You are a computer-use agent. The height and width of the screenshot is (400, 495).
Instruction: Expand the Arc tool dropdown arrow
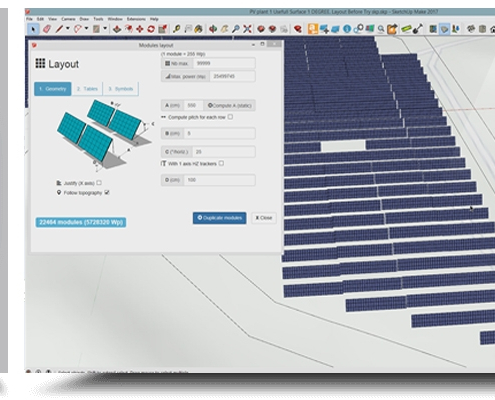coord(86,29)
